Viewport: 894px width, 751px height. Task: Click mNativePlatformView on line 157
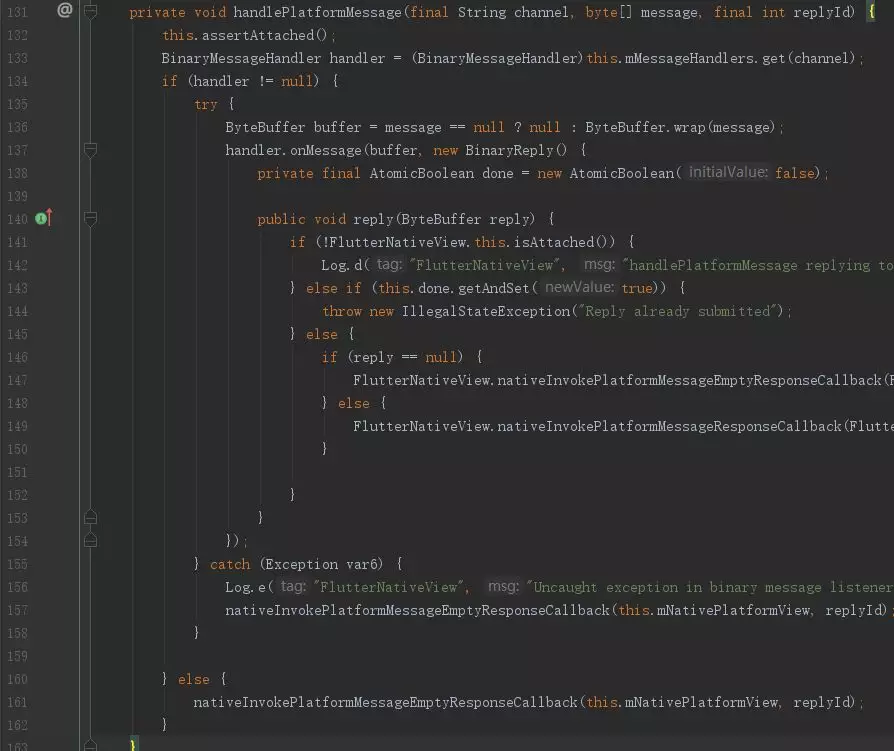[x=733, y=611]
